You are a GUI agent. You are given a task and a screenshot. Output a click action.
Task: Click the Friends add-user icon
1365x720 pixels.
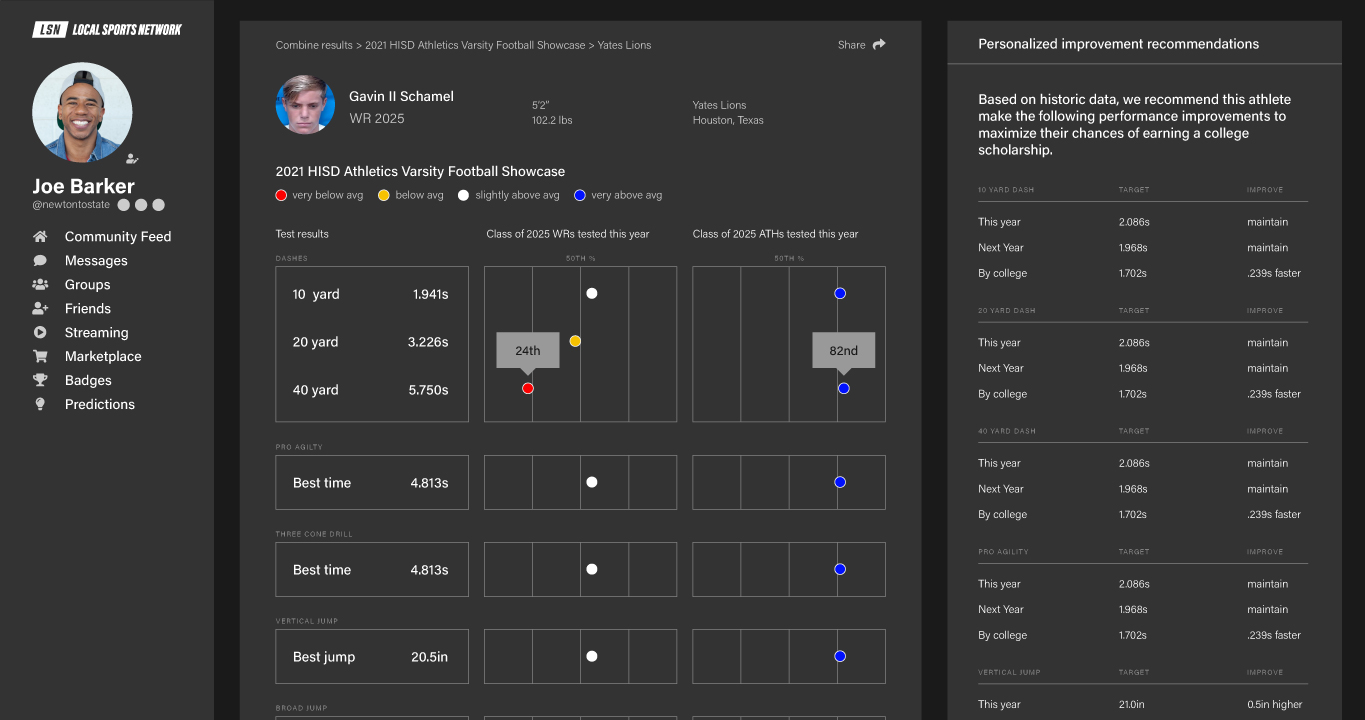coord(40,309)
